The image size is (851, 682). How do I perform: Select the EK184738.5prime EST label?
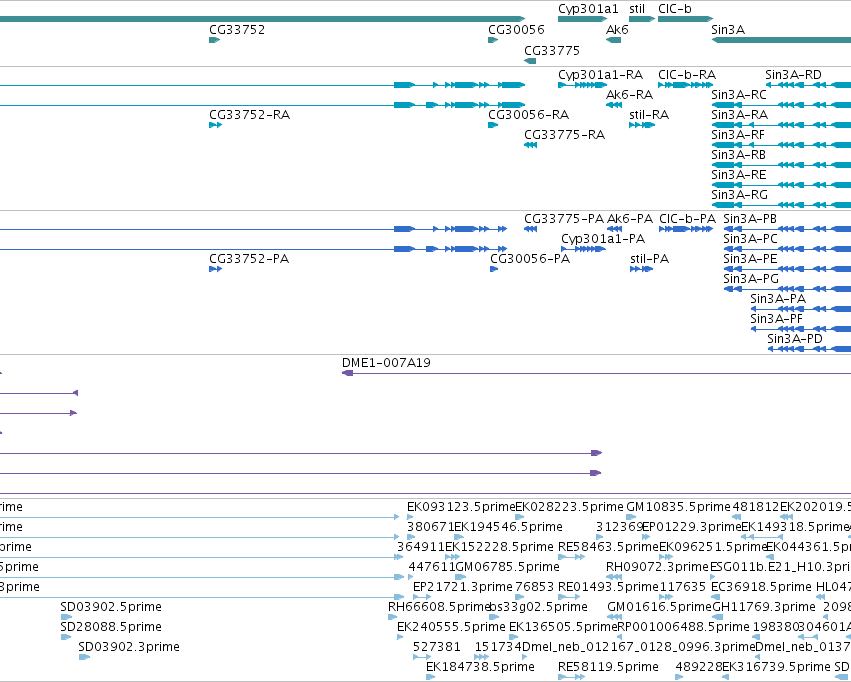480,667
